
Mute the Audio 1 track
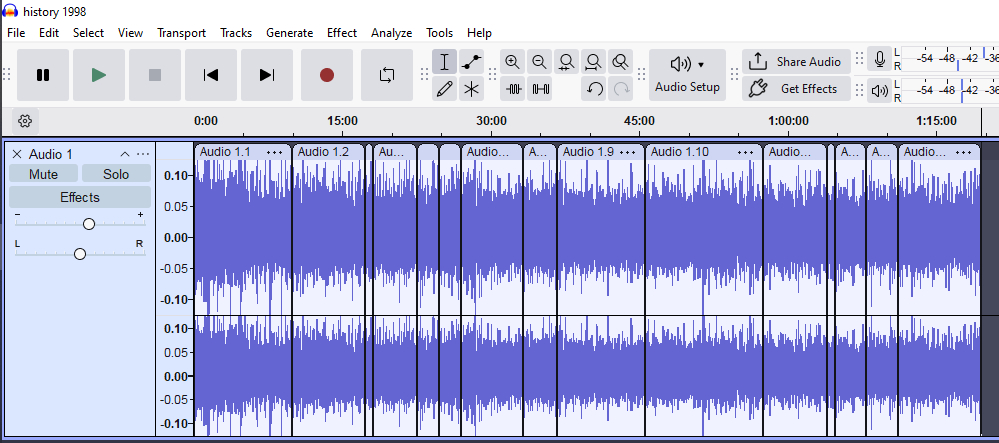(43, 174)
